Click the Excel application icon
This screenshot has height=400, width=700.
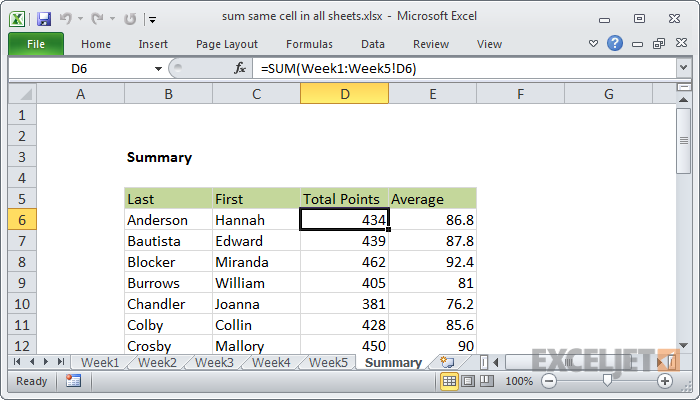[x=17, y=19]
